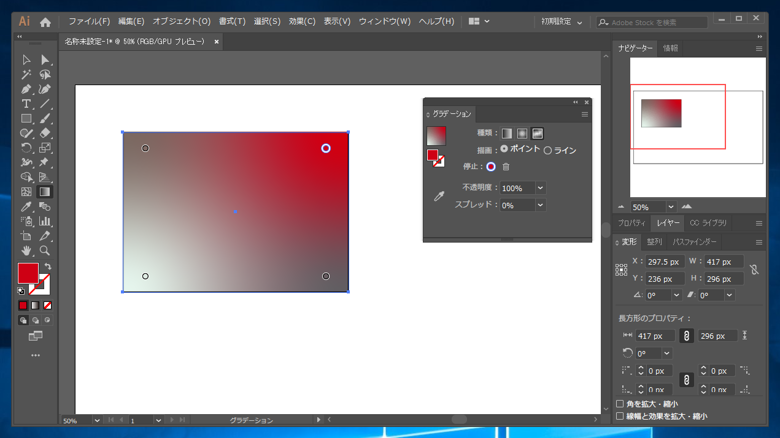Open 不透明度 opacity dropdown

pos(540,188)
